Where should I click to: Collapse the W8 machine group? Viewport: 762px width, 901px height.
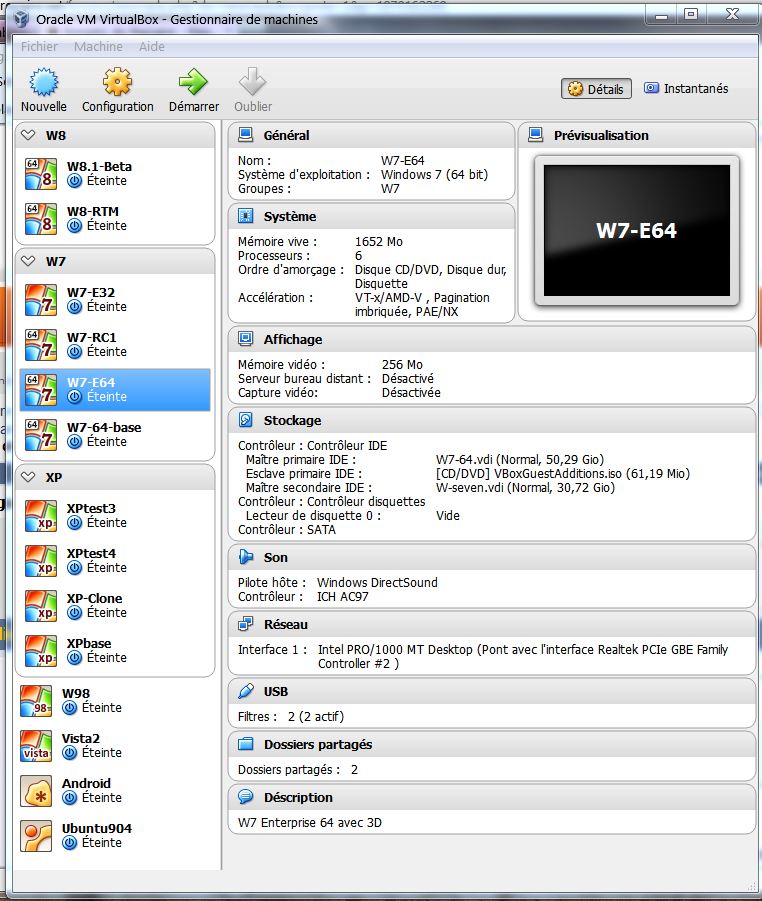click(x=28, y=135)
